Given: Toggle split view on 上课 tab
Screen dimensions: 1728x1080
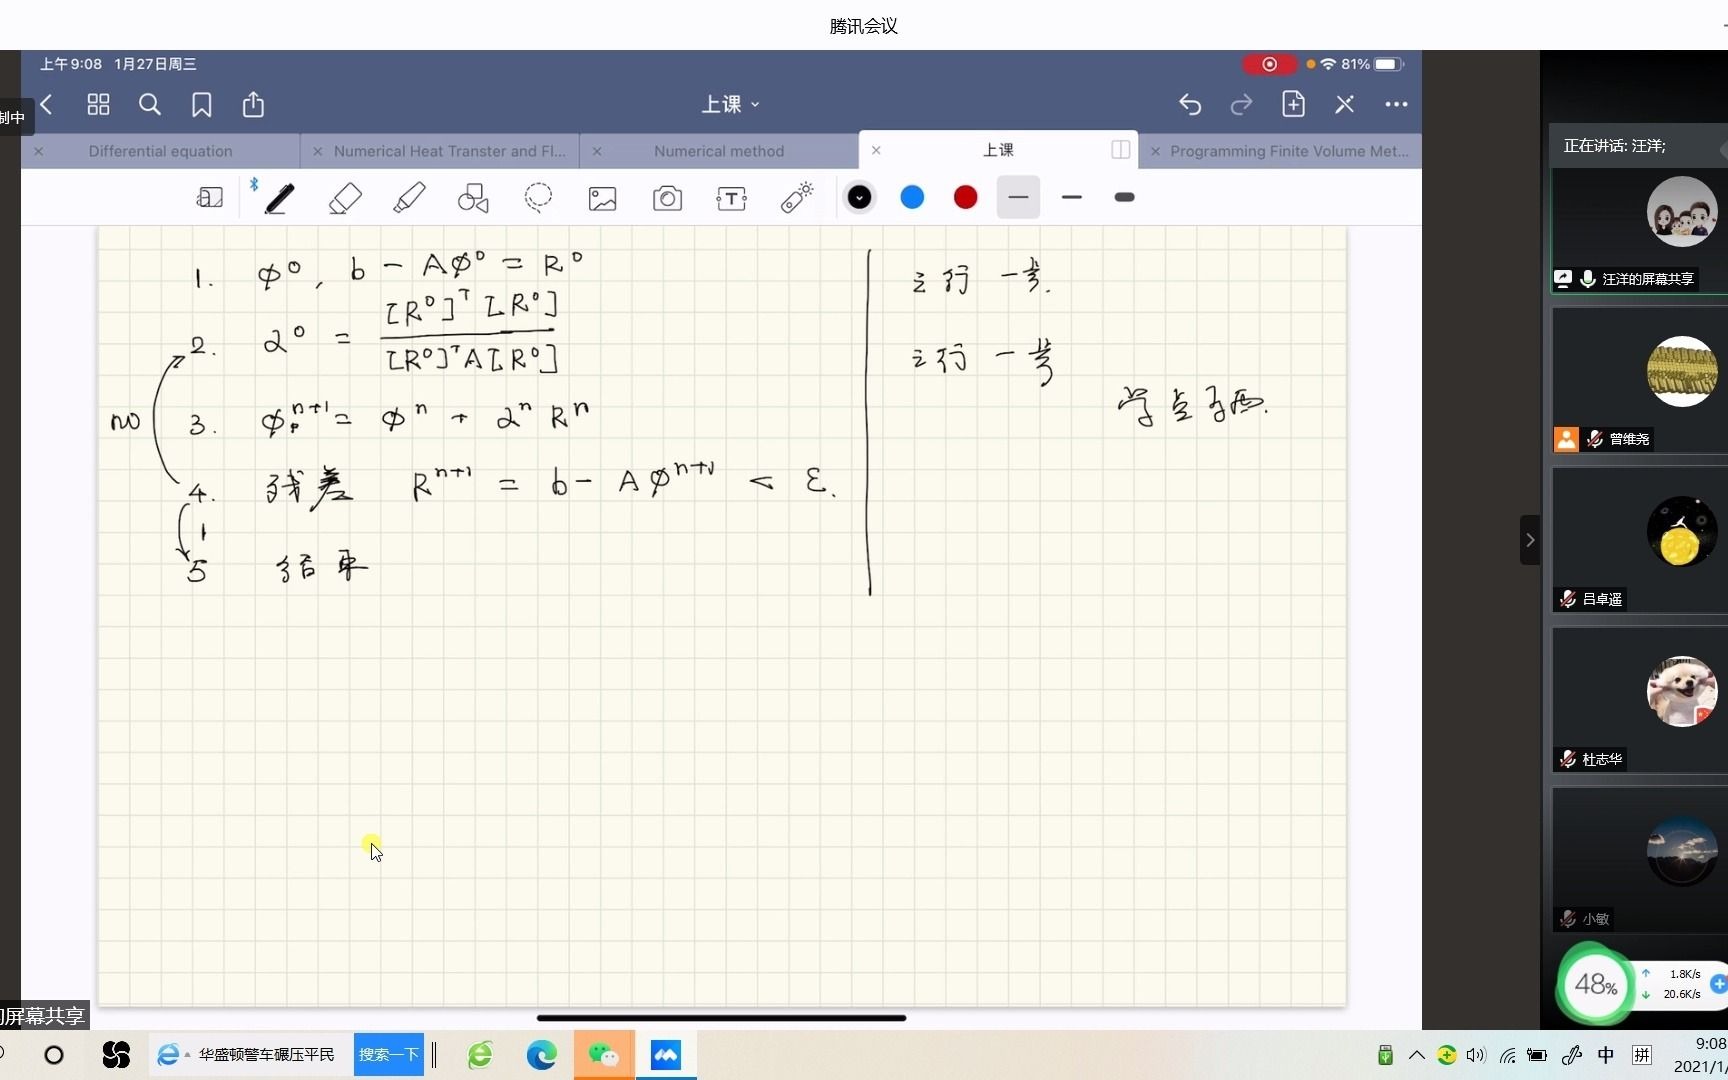Looking at the screenshot, I should coord(1120,150).
